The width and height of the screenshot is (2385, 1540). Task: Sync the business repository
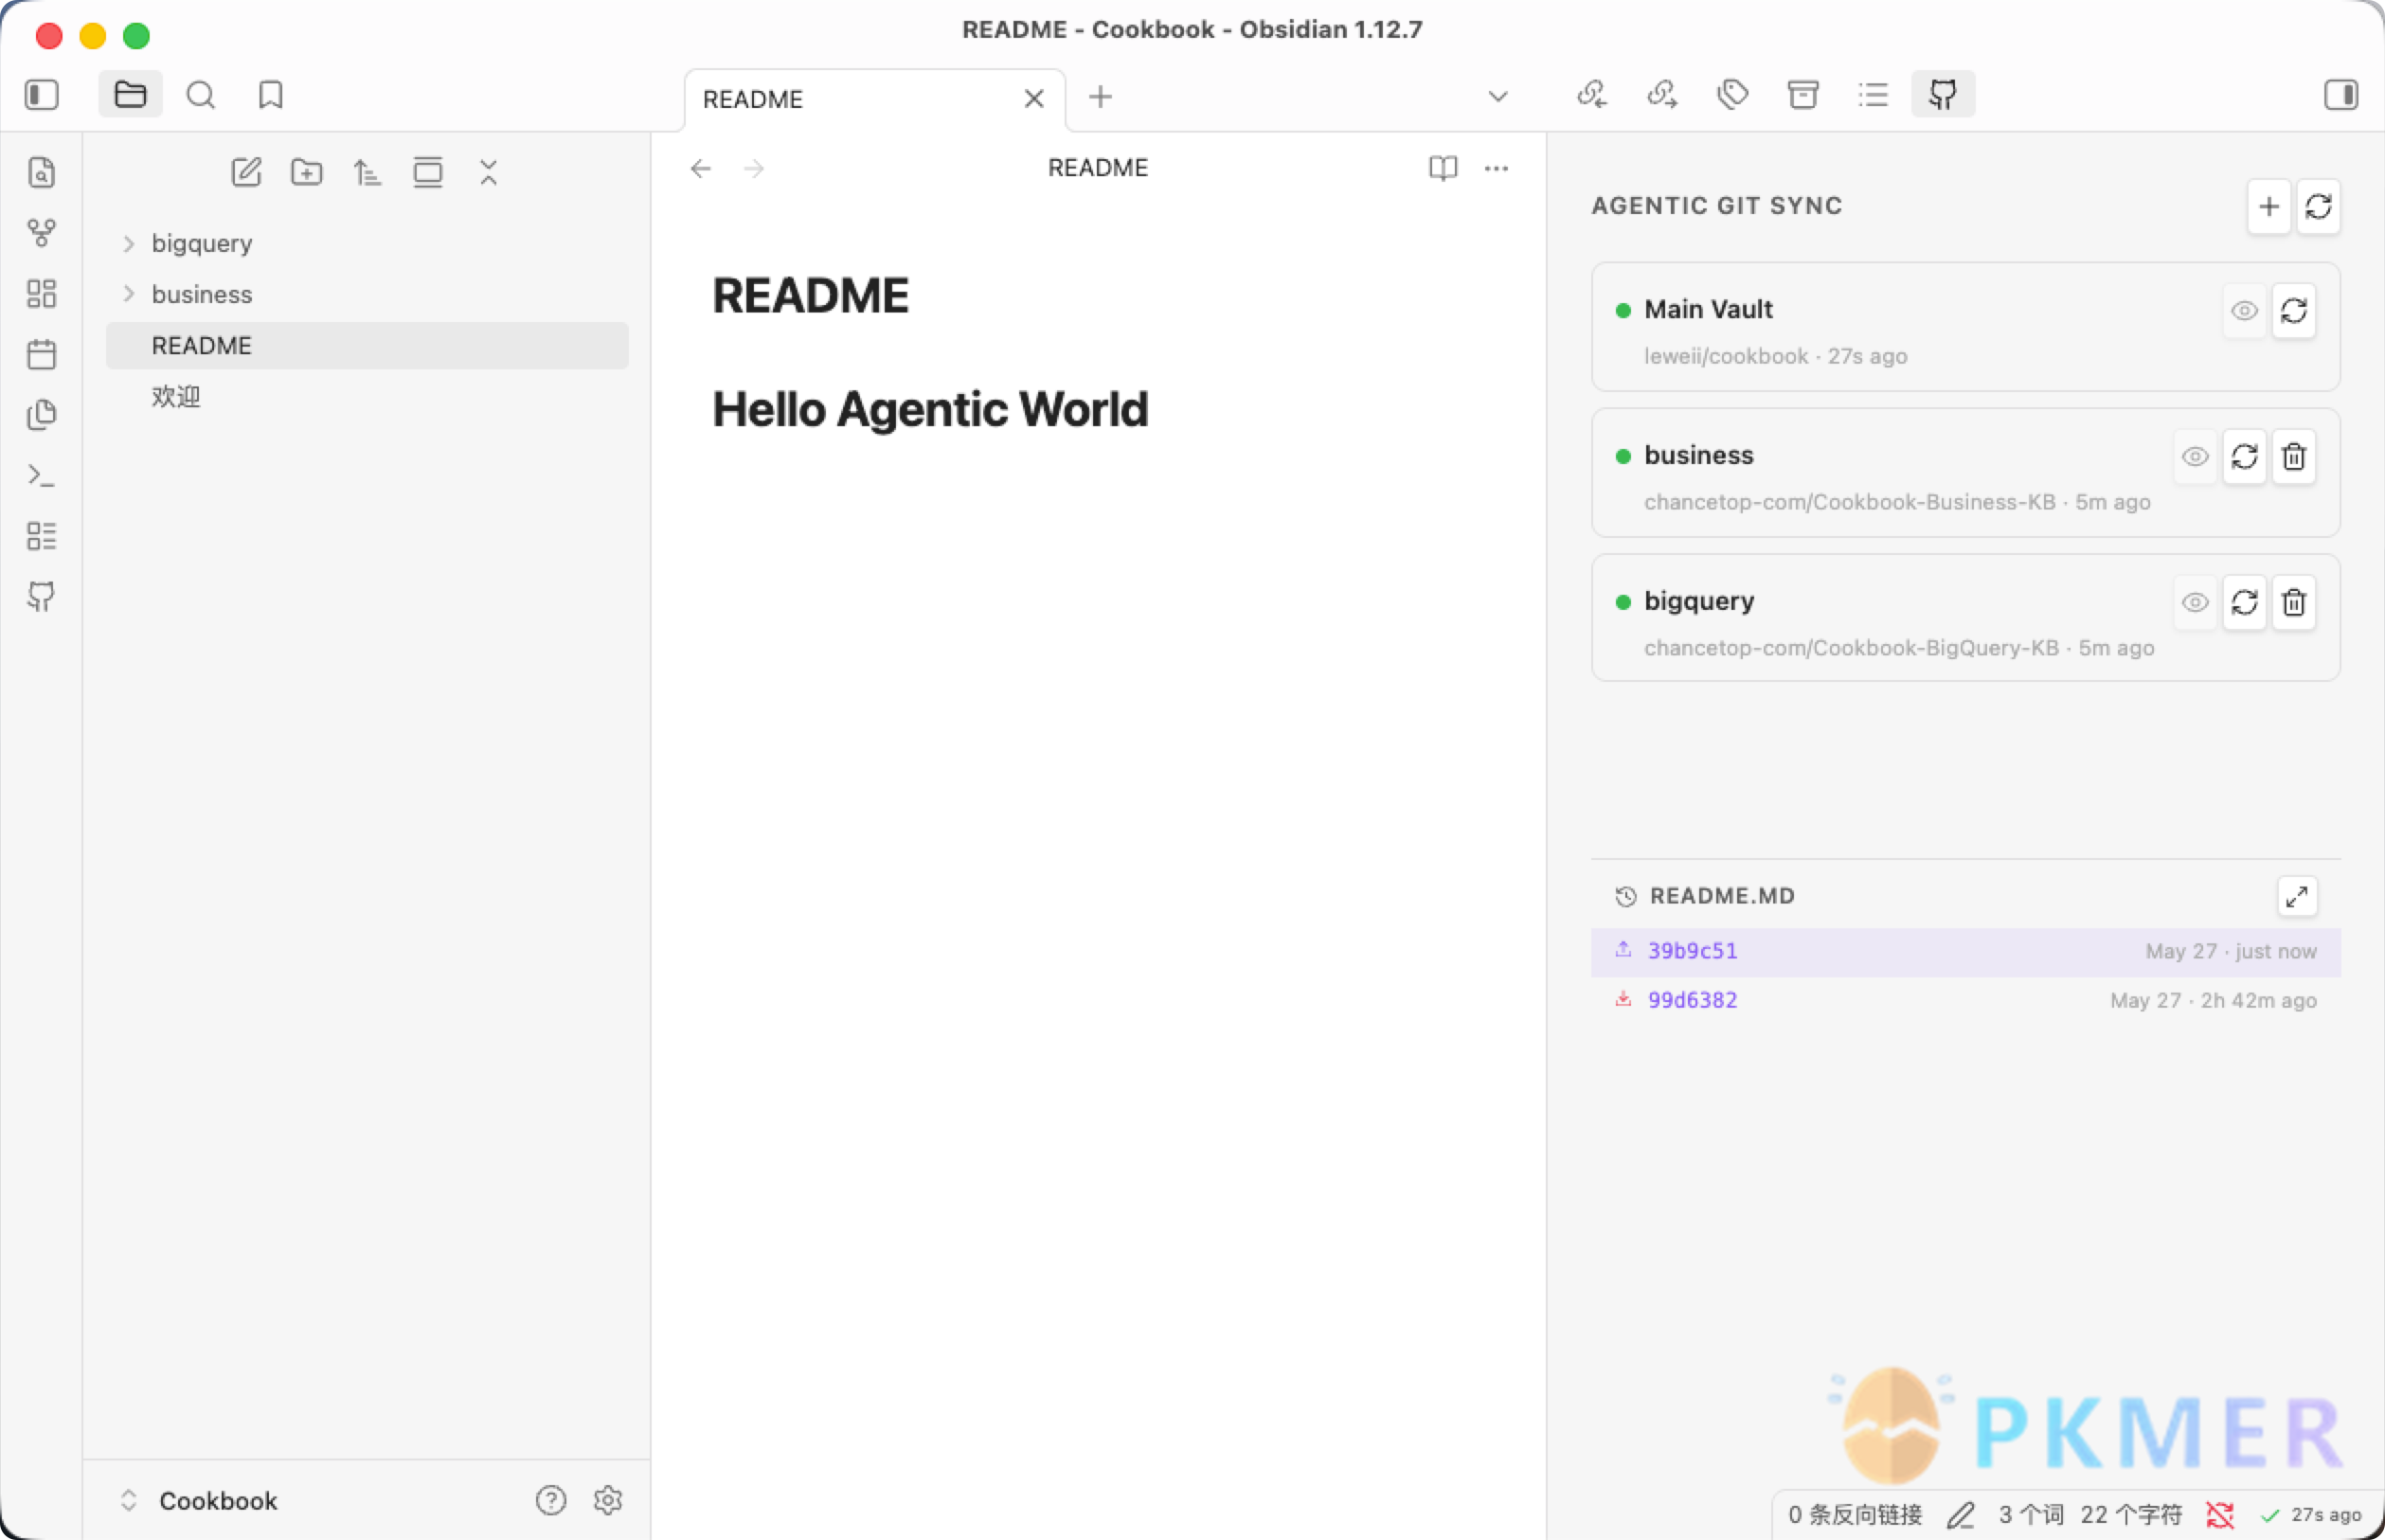(2244, 457)
